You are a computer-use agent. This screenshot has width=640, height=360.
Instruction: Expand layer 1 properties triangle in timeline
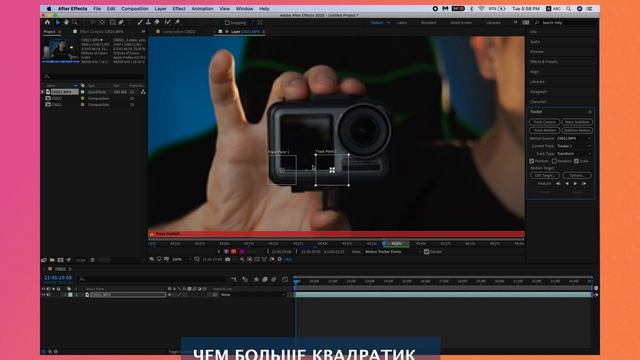[x=65, y=295]
